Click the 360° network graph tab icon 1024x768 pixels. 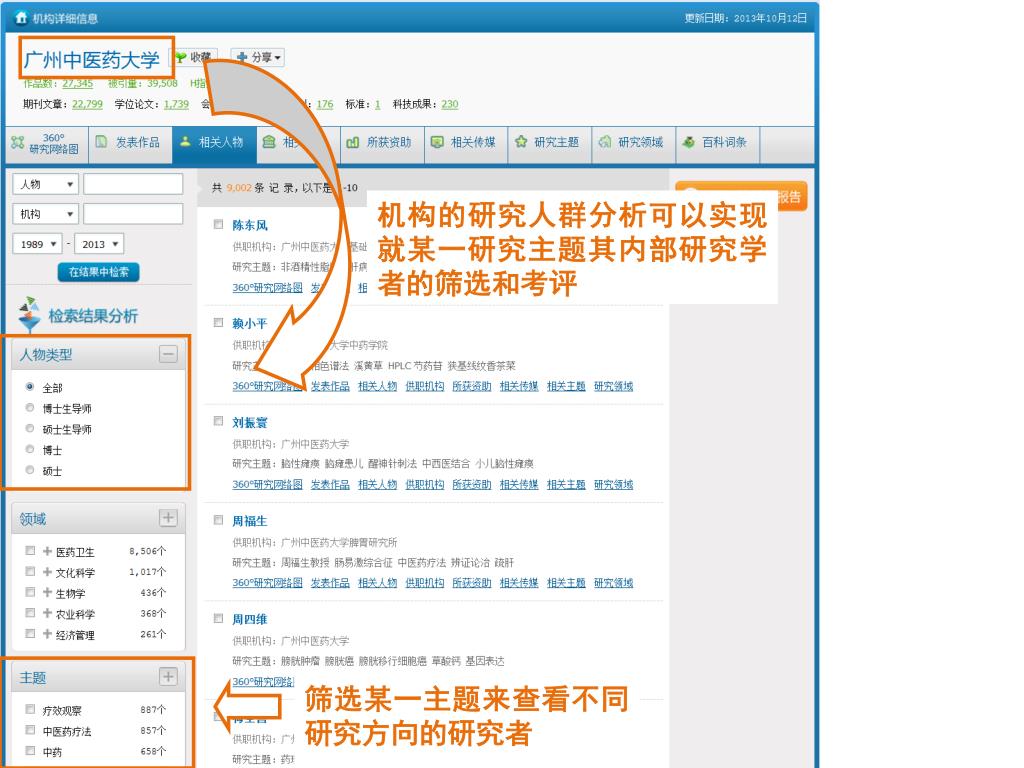point(18,142)
